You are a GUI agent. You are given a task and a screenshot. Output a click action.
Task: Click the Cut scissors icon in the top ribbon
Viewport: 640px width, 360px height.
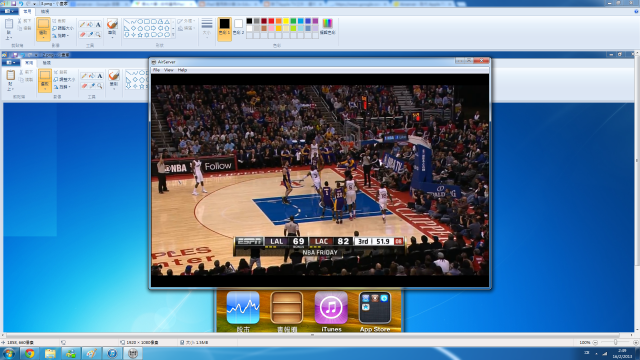point(19,21)
